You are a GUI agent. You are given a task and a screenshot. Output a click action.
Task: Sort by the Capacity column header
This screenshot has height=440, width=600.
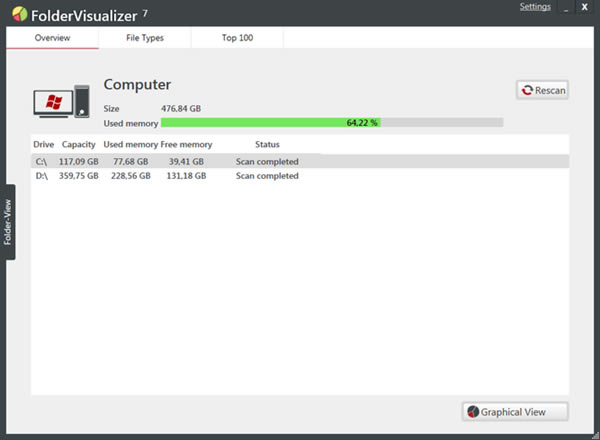[x=79, y=145]
